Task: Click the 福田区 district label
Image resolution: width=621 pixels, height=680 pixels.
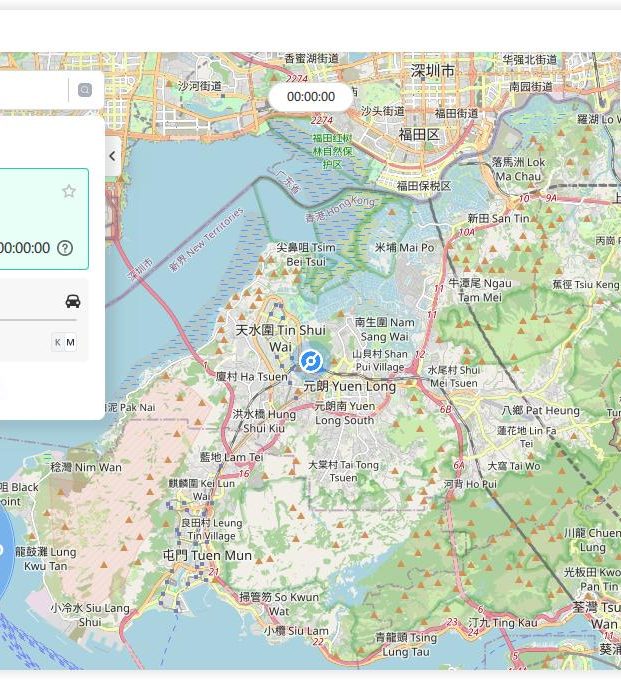Action: click(418, 133)
